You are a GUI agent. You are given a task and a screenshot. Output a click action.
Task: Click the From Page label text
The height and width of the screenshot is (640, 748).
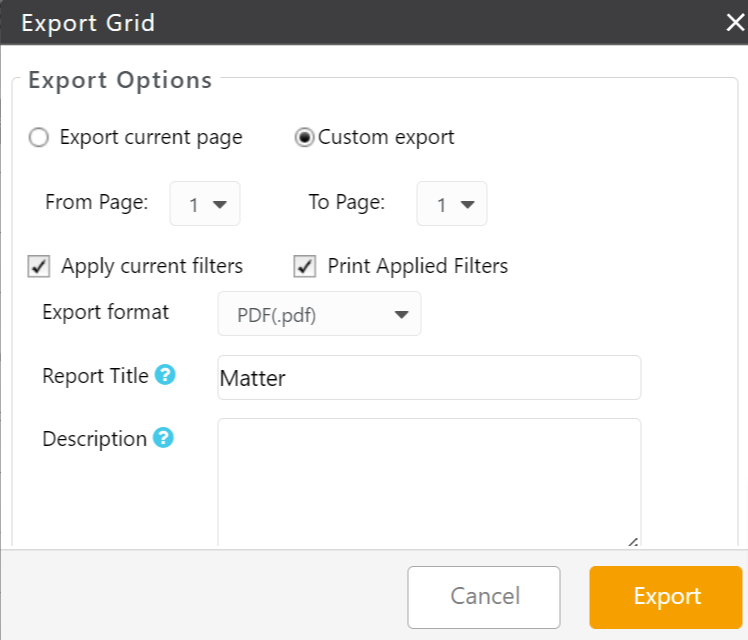coord(96,202)
